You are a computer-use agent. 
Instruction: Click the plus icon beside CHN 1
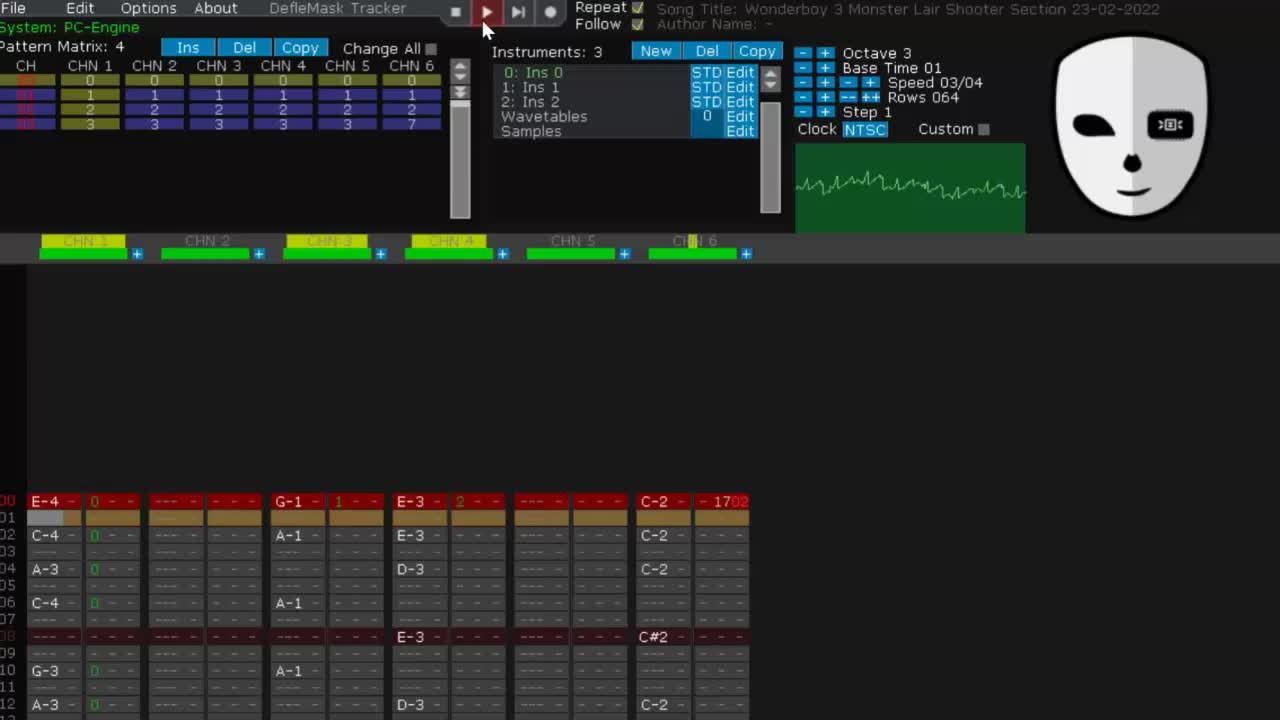(x=137, y=254)
